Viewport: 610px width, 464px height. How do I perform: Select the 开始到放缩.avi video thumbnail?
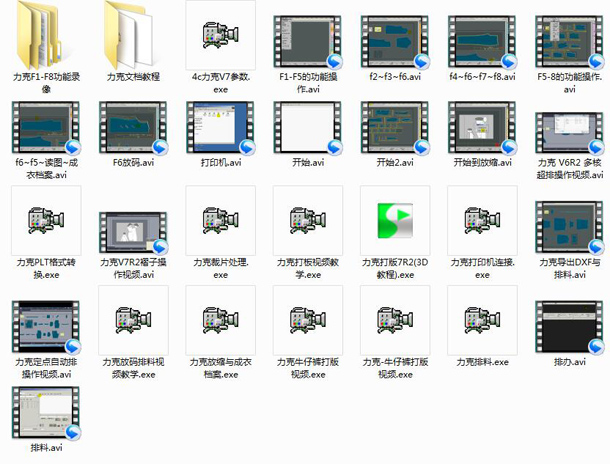(482, 128)
